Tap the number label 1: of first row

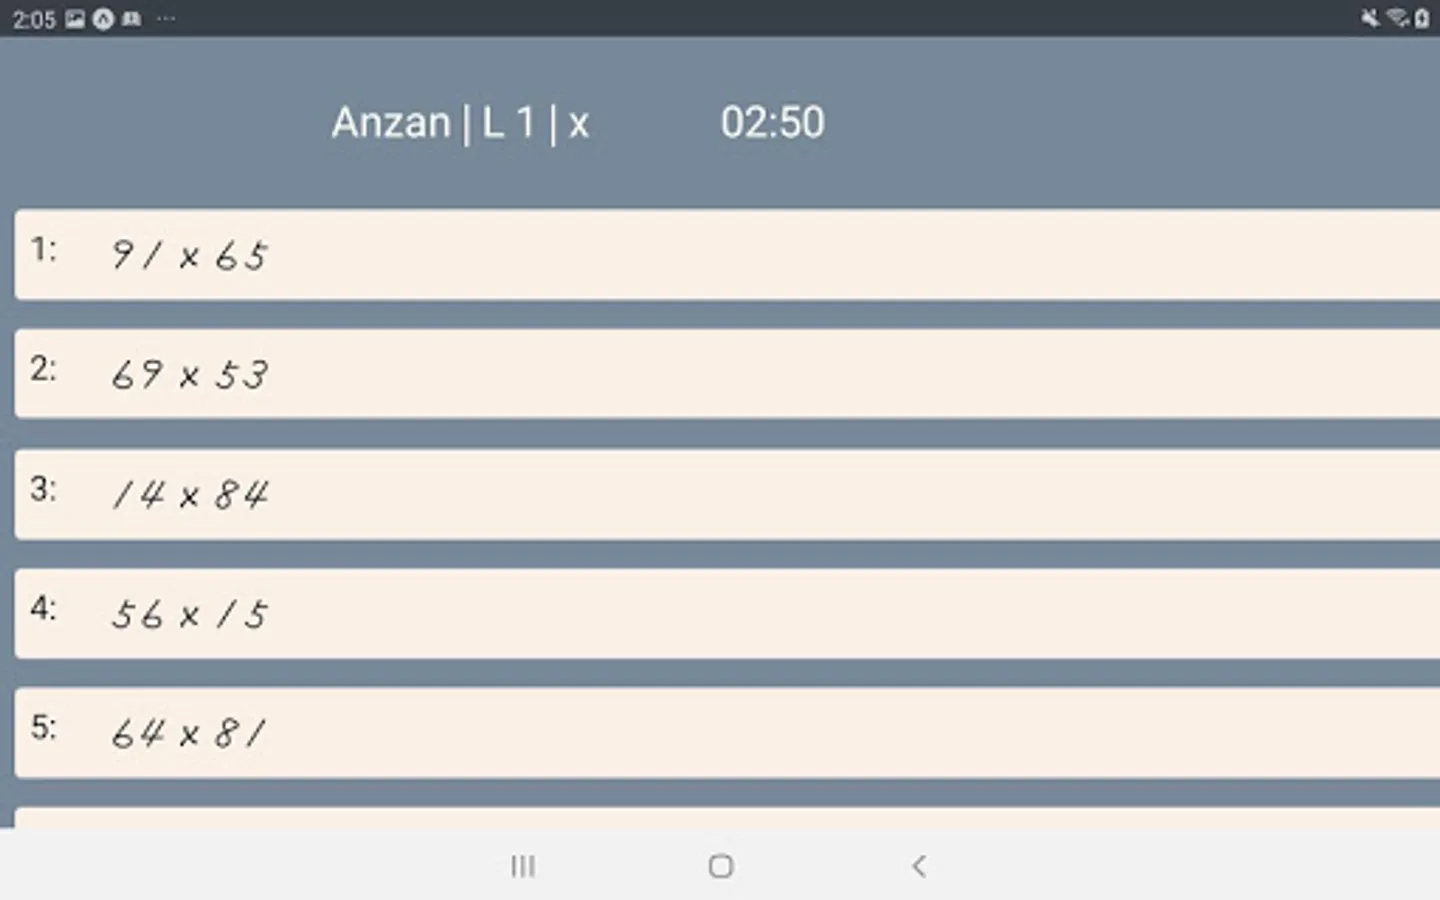(x=43, y=249)
